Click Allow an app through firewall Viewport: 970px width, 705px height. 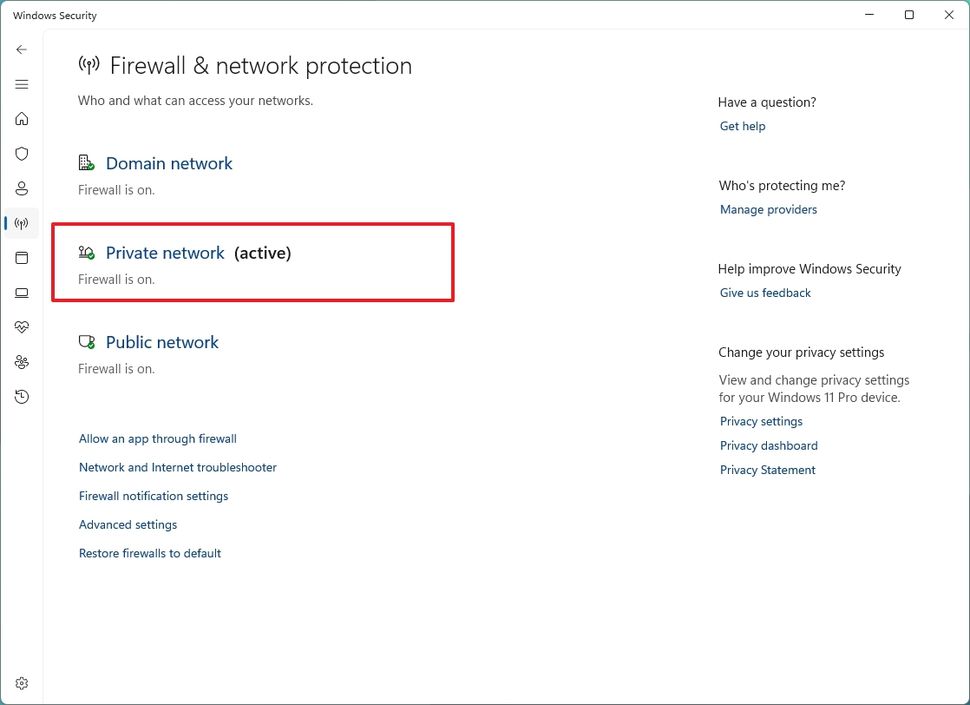(x=157, y=438)
